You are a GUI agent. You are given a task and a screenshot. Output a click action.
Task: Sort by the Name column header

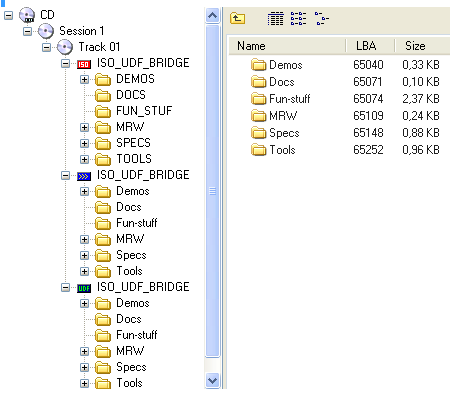click(x=287, y=46)
